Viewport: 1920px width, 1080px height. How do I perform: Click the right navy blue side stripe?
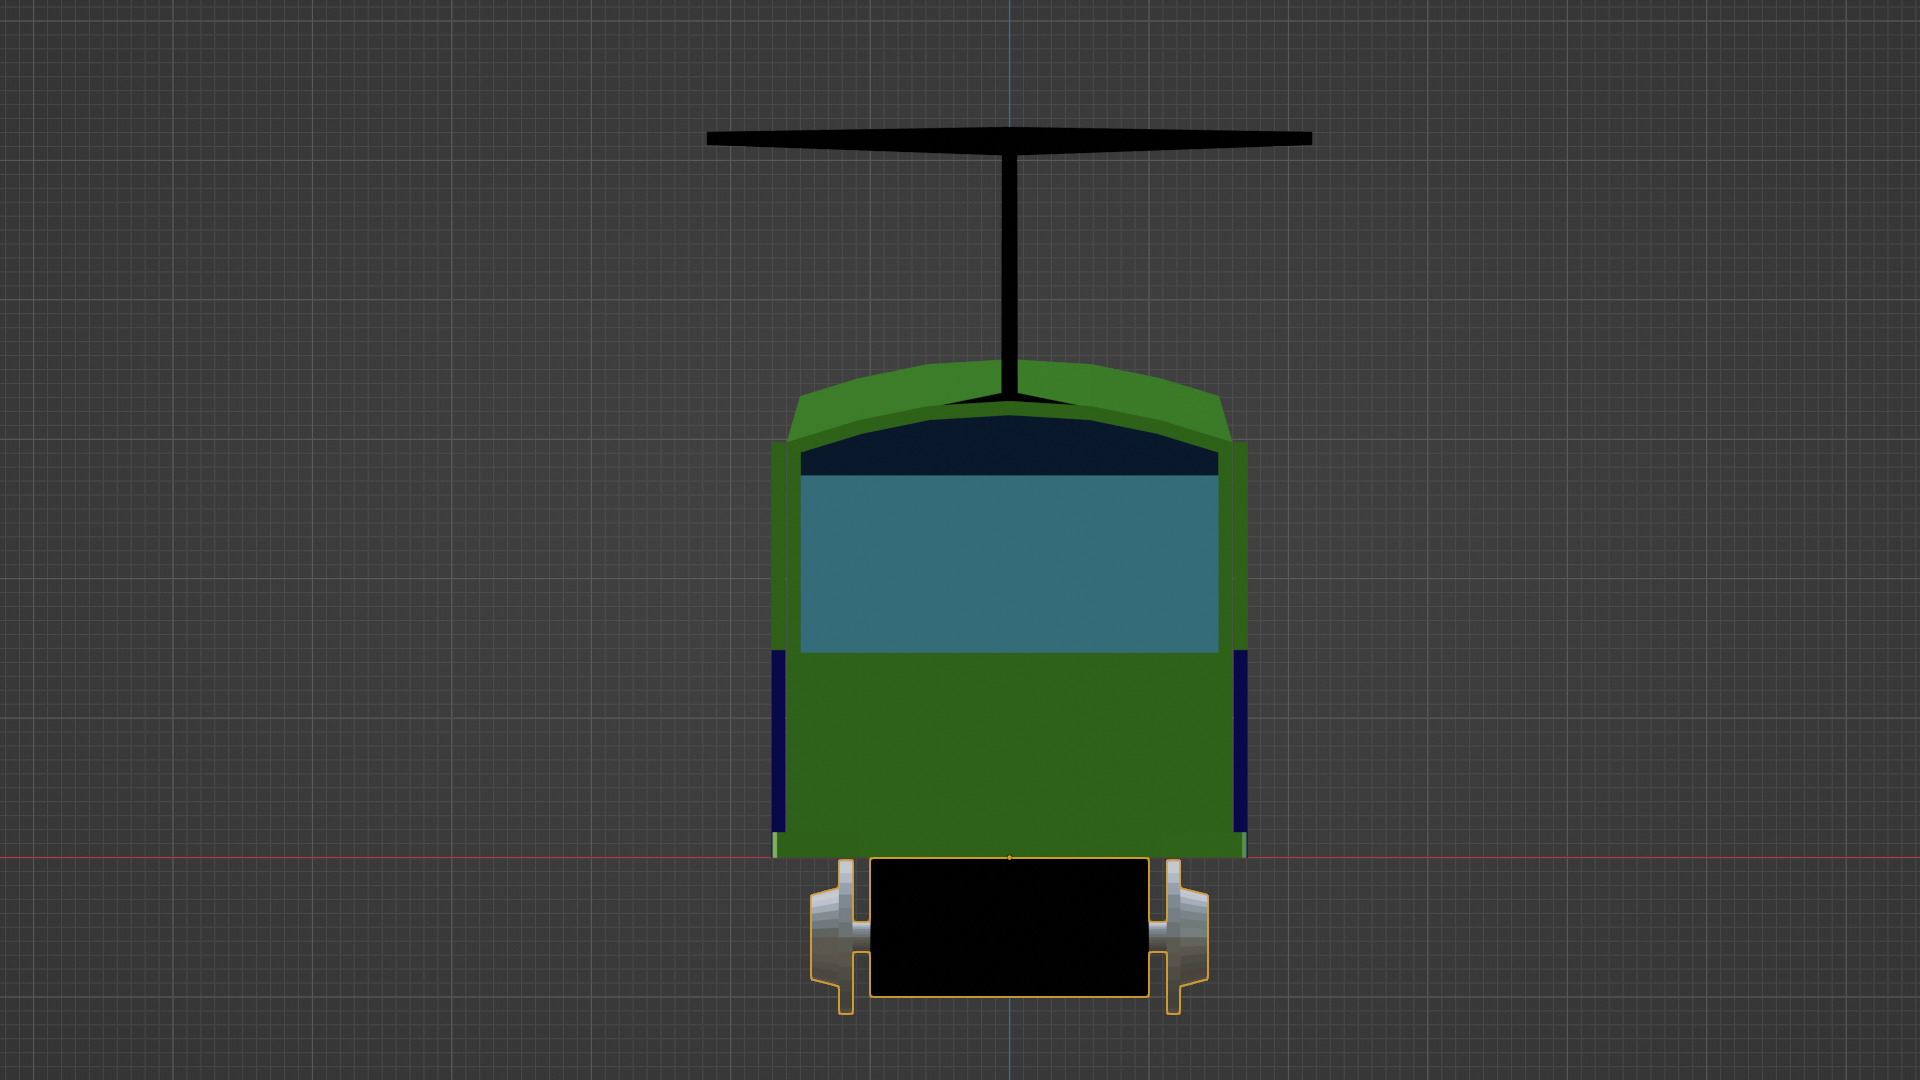(x=1240, y=741)
